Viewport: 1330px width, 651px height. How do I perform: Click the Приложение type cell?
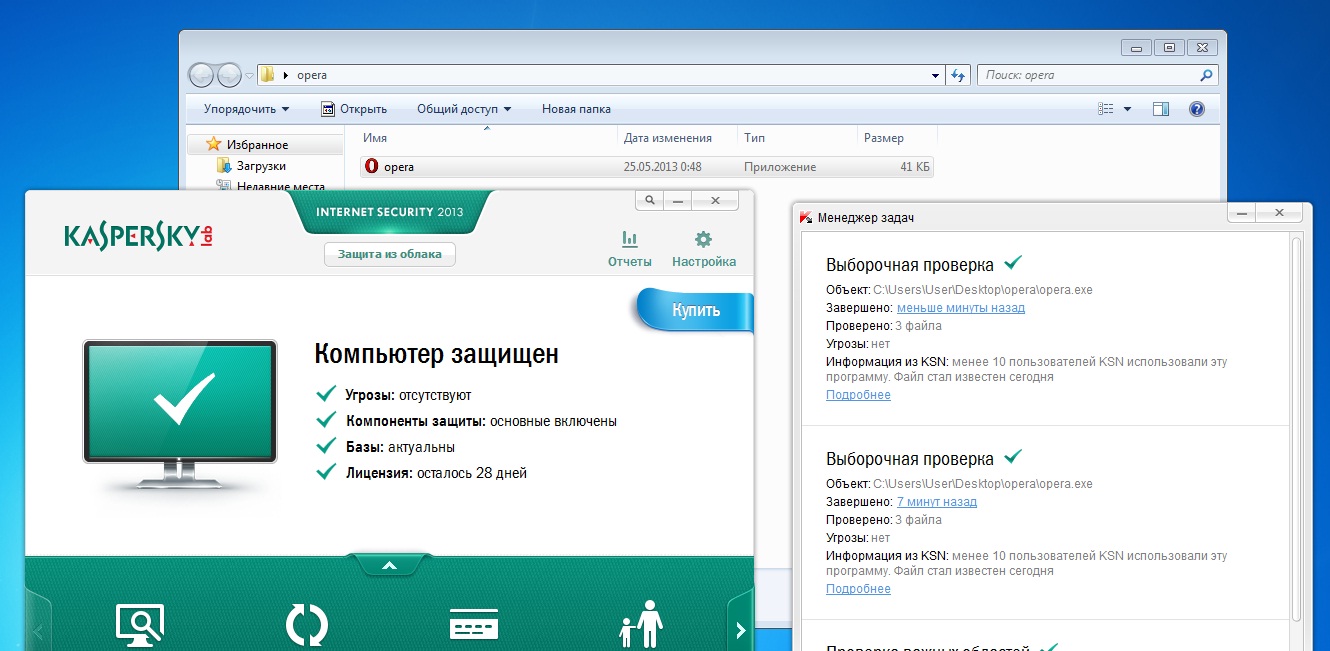click(x=780, y=167)
